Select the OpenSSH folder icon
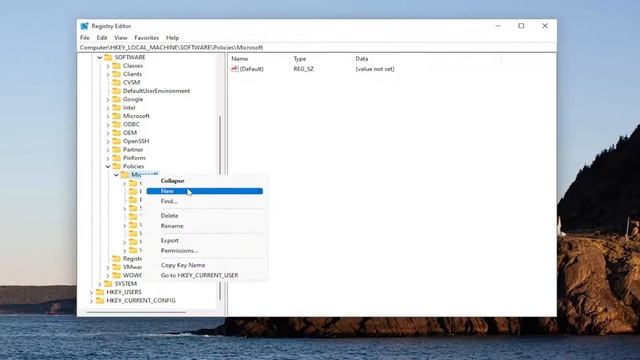 [x=117, y=141]
